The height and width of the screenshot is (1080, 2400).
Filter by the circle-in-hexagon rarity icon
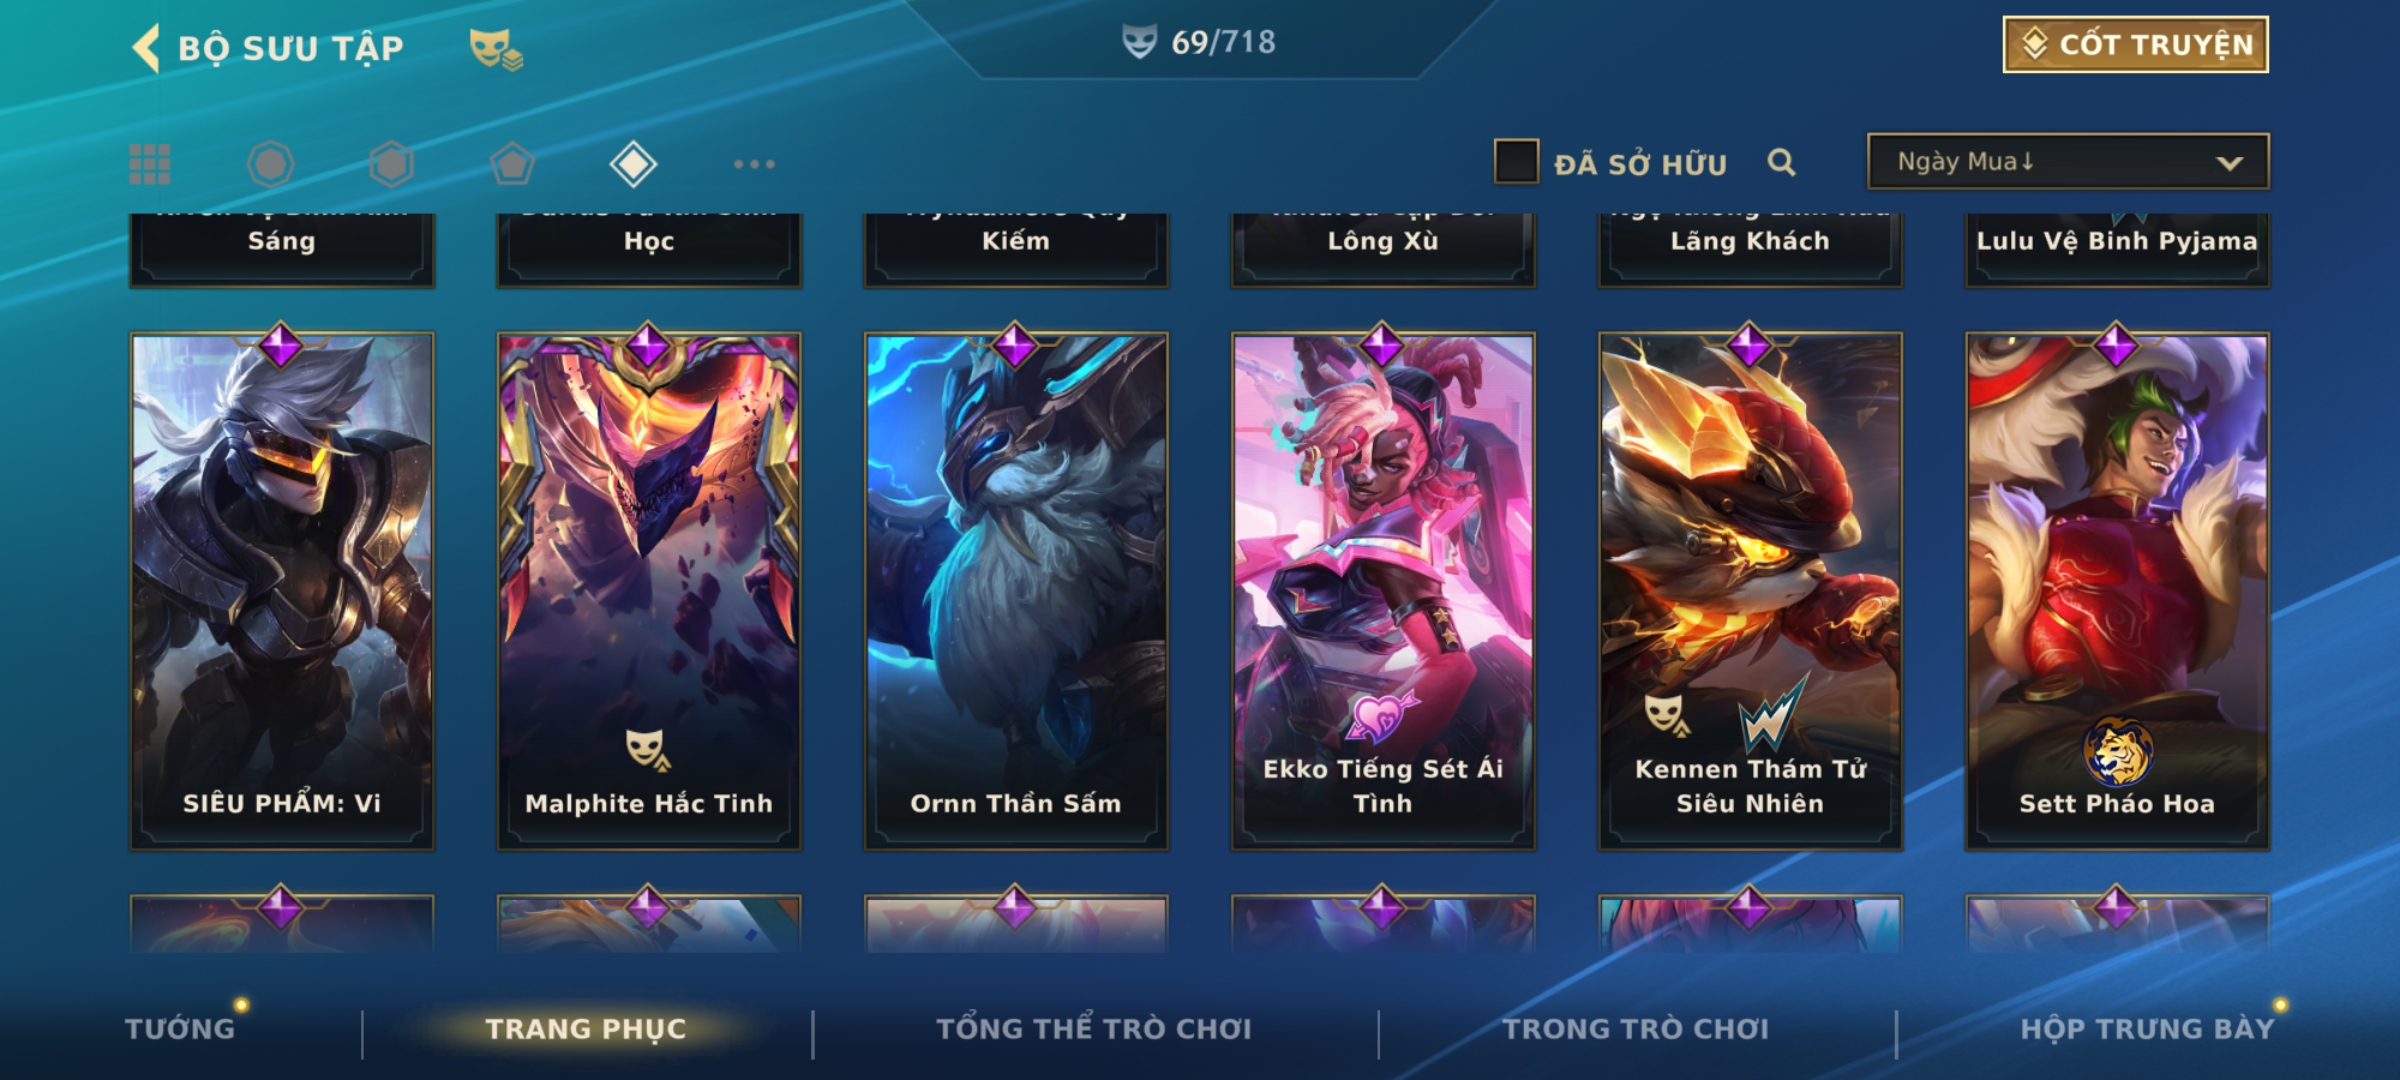(270, 164)
